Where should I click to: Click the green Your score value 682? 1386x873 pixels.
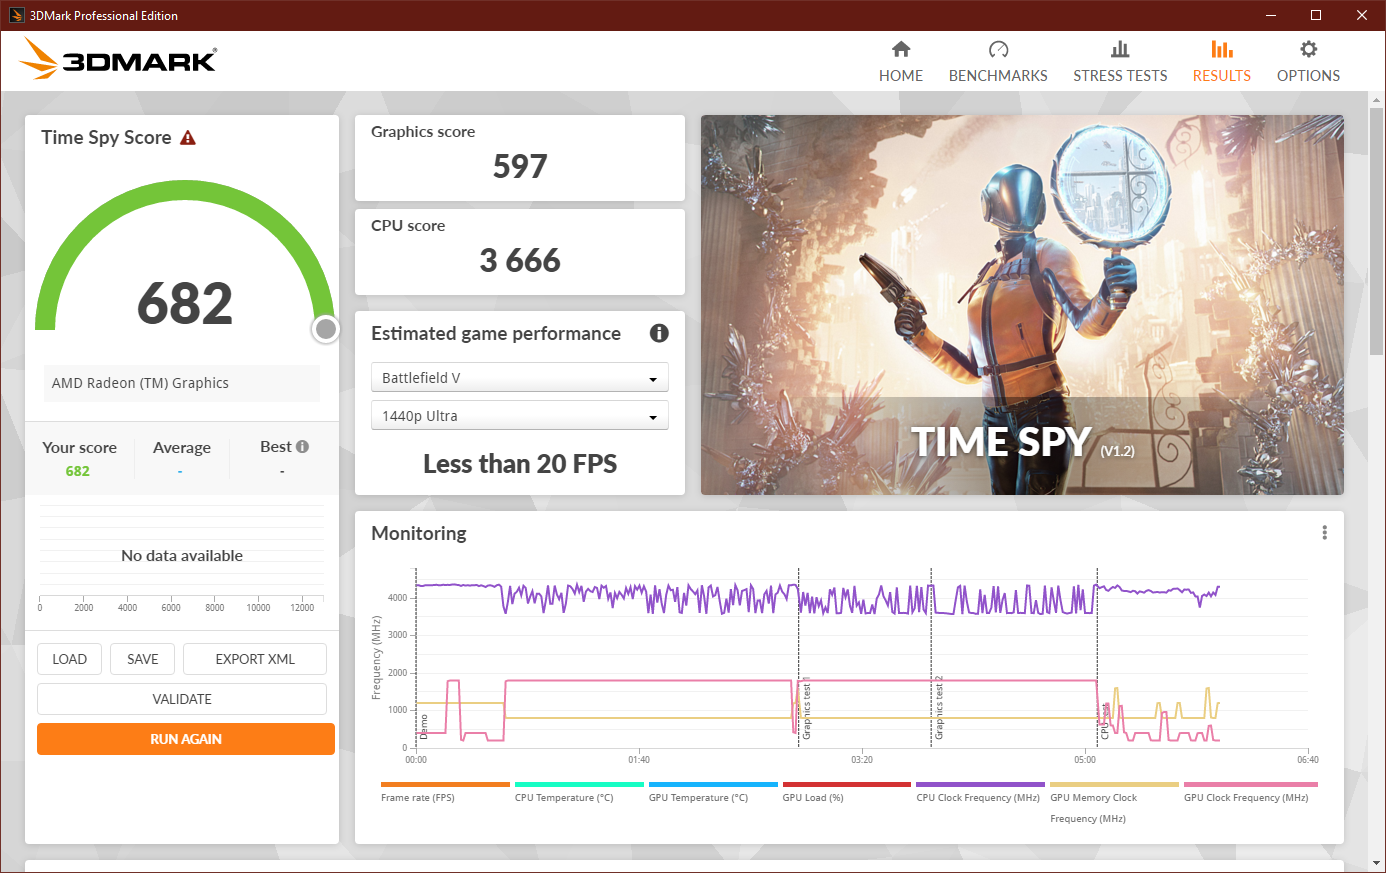78,471
